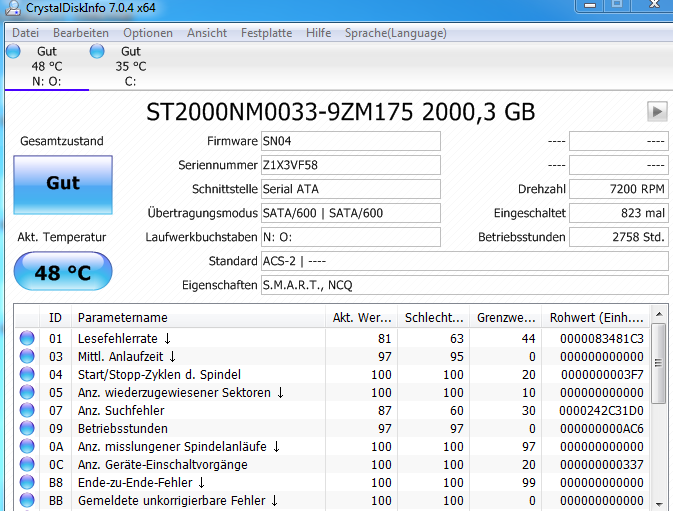Click the Übertragungsmodus field SATA/600
This screenshot has height=511, width=673.
pyautogui.click(x=351, y=213)
